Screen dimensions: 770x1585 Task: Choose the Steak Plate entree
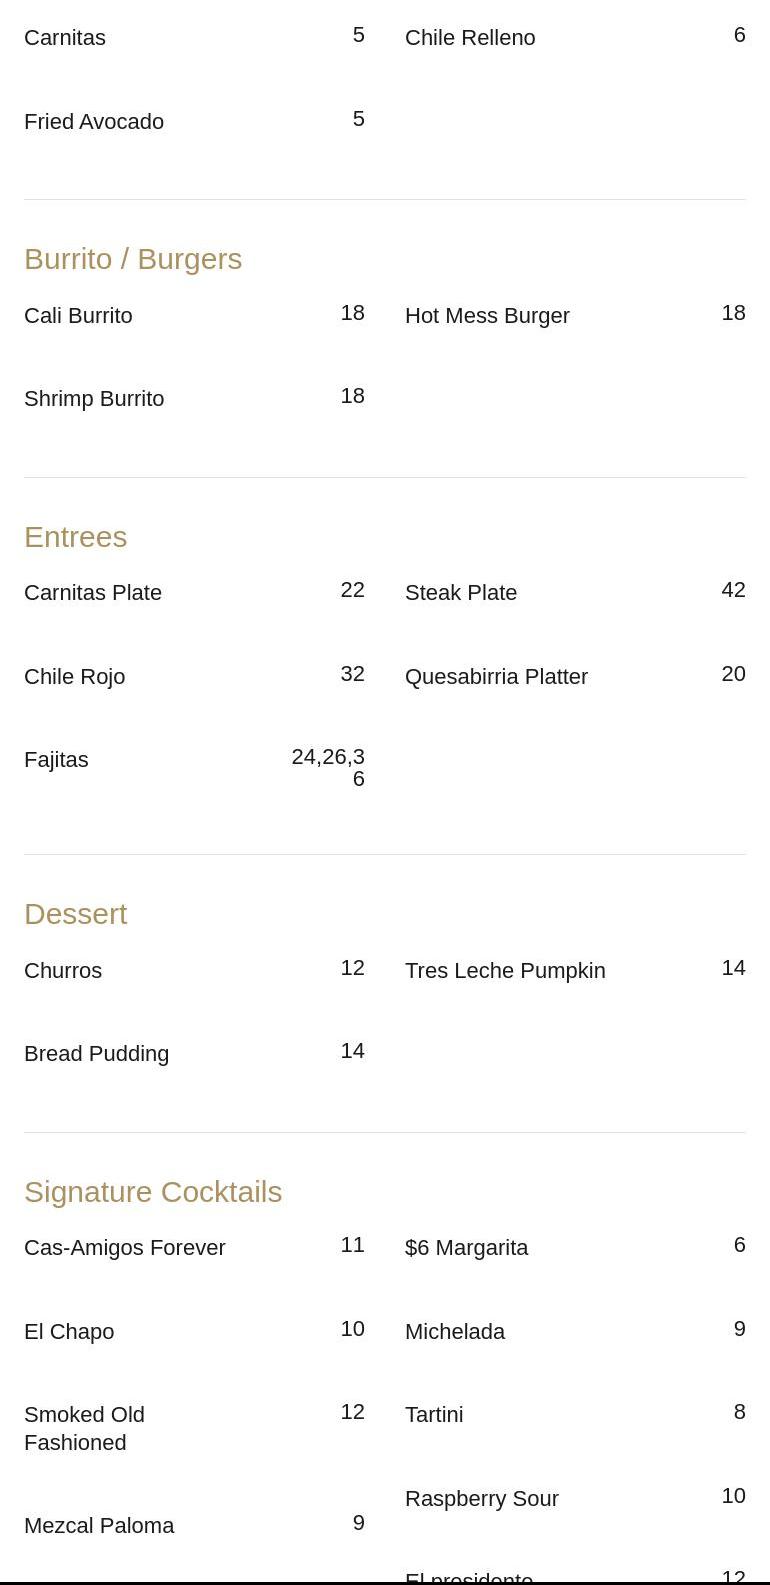pos(461,593)
